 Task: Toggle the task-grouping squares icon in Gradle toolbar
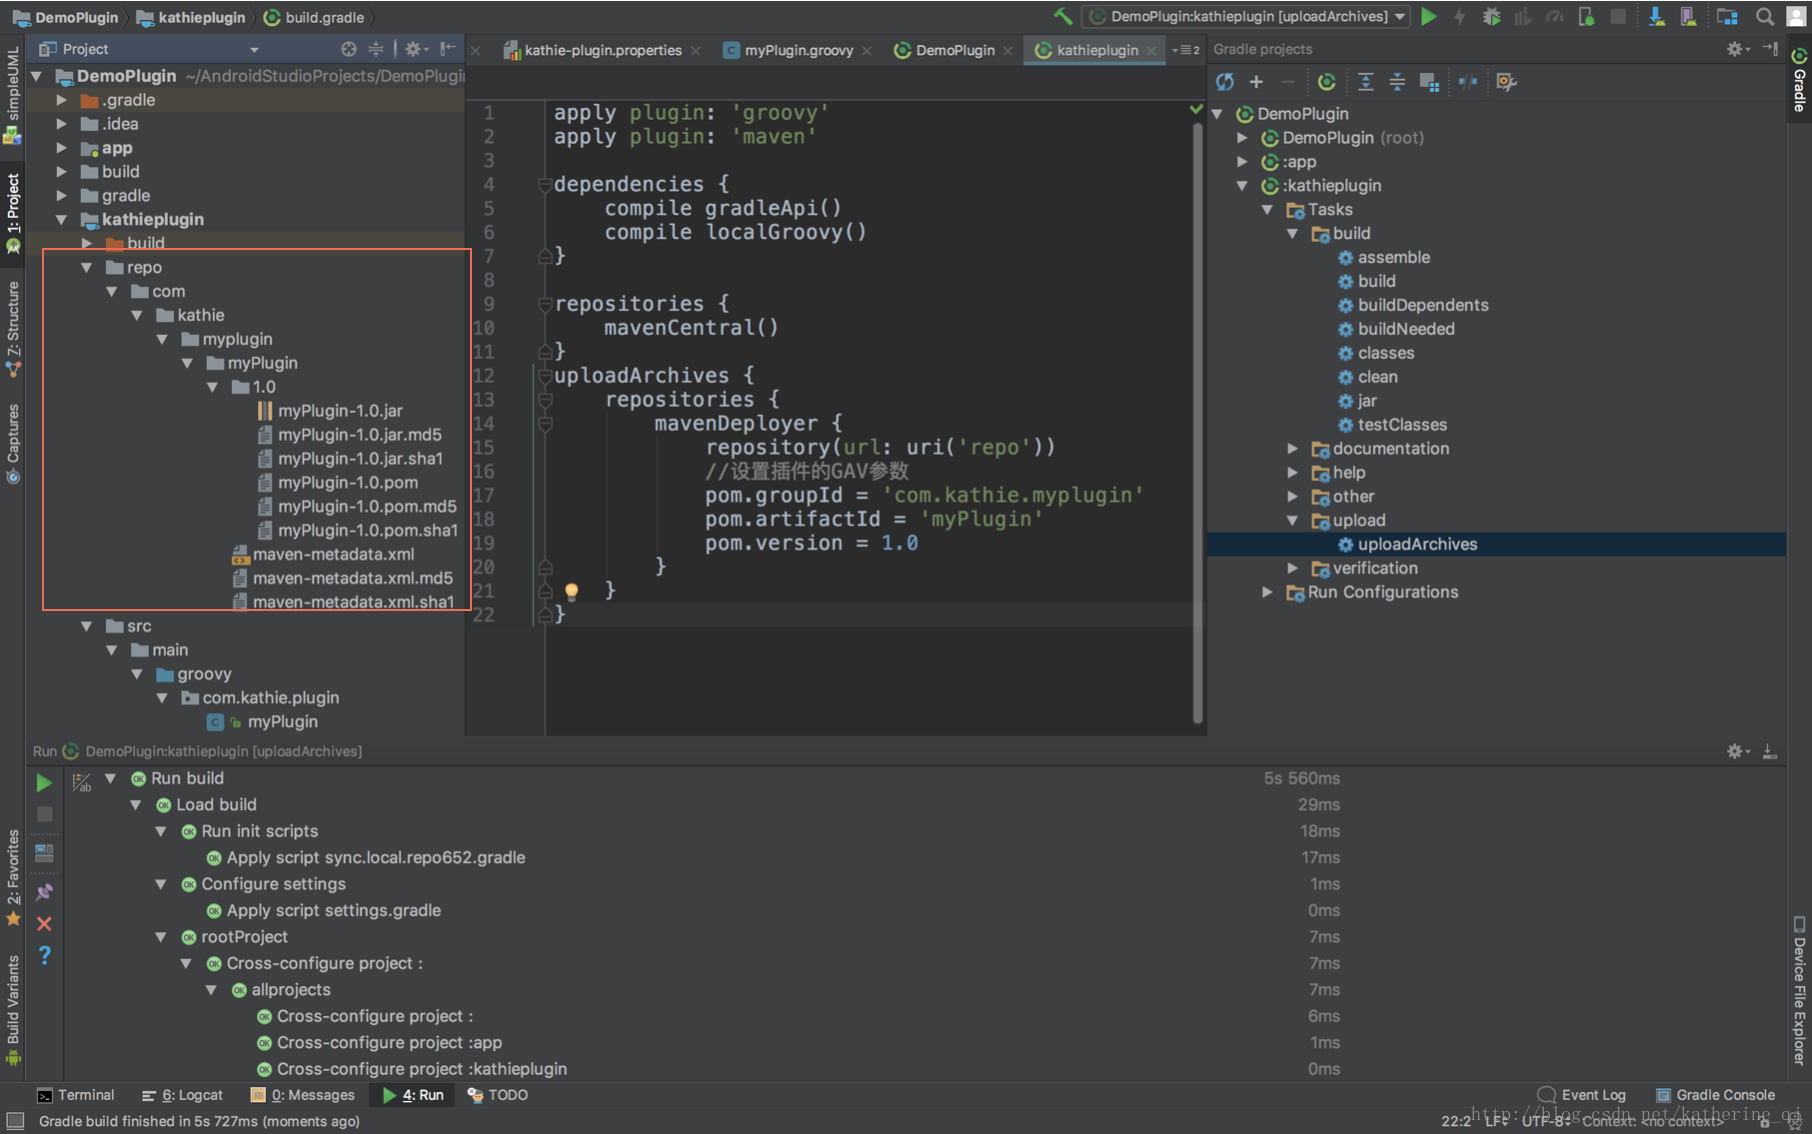(1430, 82)
